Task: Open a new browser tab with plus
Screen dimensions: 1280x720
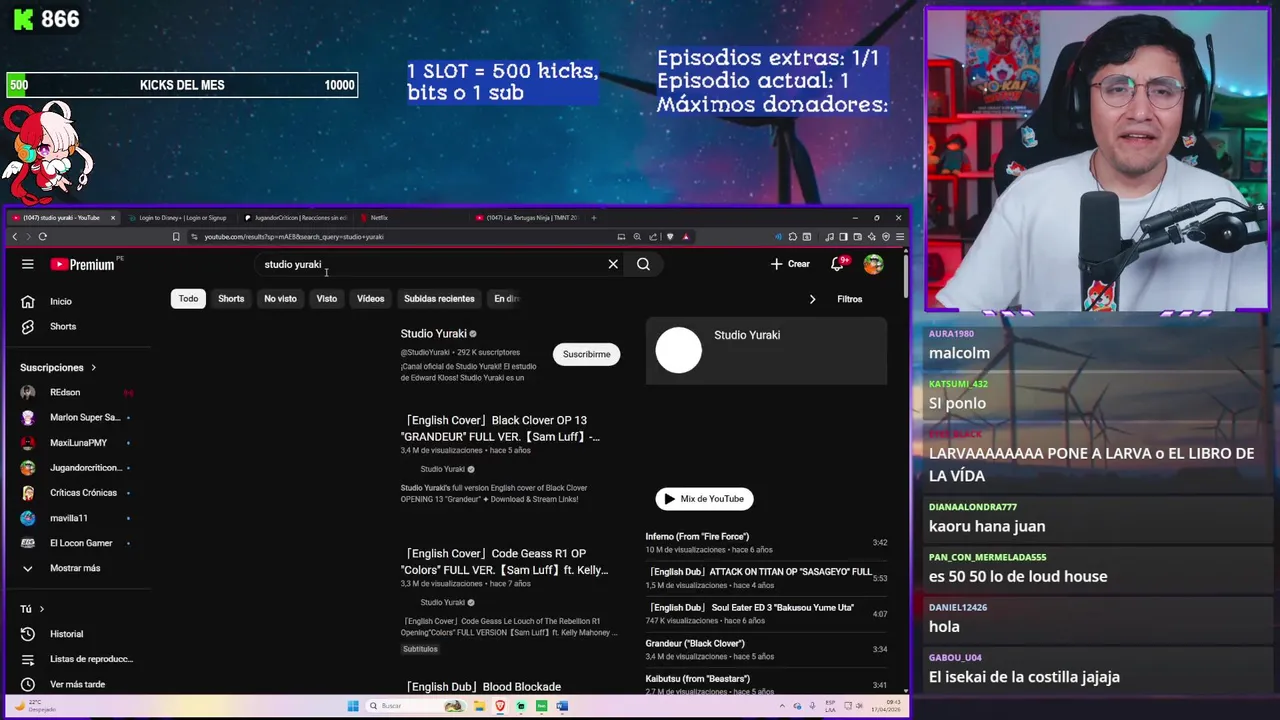Action: pos(594,217)
